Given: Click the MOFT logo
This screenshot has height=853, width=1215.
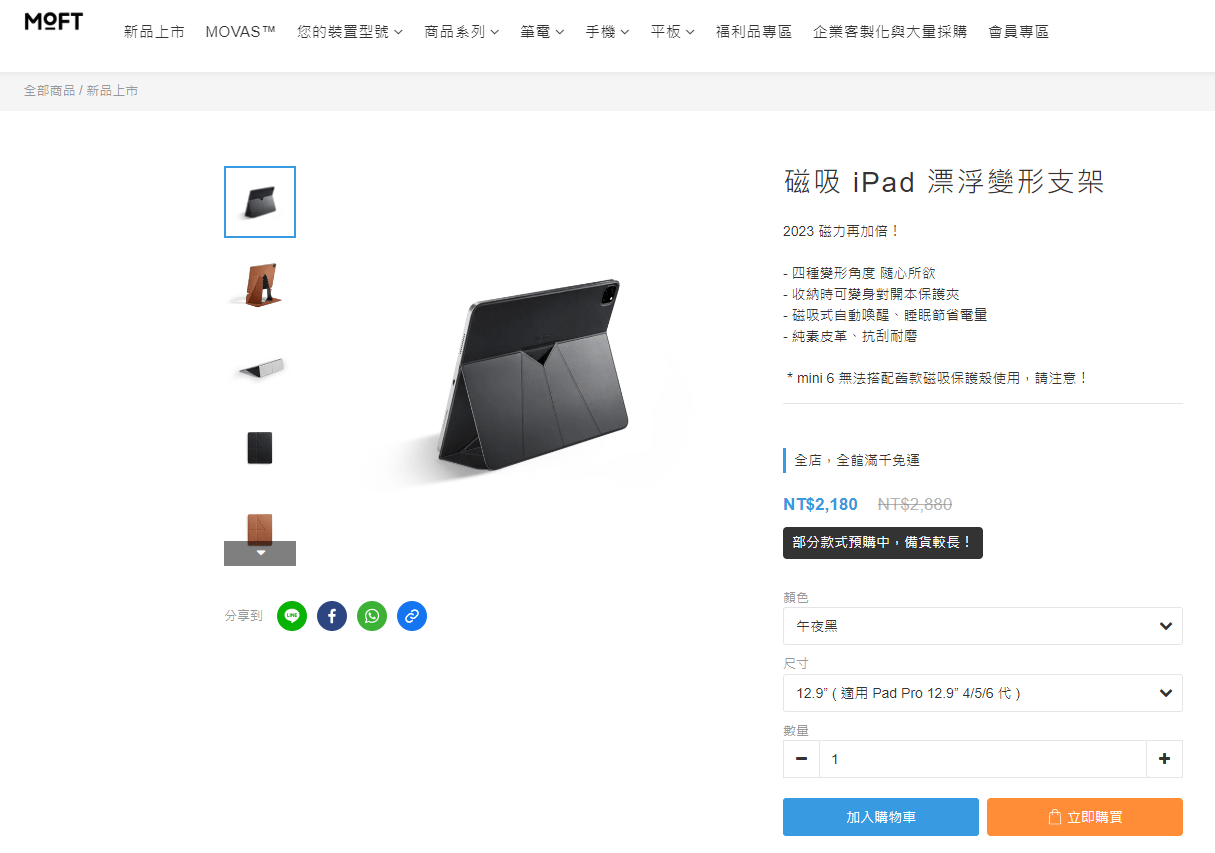Looking at the screenshot, I should (x=54, y=22).
